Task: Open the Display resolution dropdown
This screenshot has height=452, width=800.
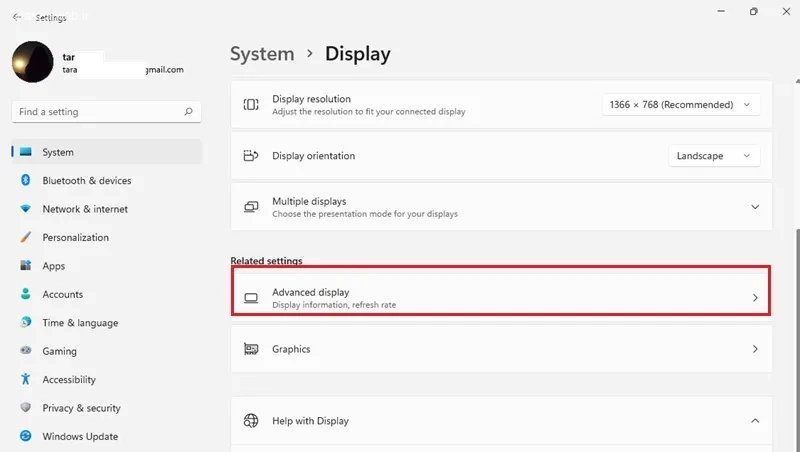Action: click(x=681, y=105)
